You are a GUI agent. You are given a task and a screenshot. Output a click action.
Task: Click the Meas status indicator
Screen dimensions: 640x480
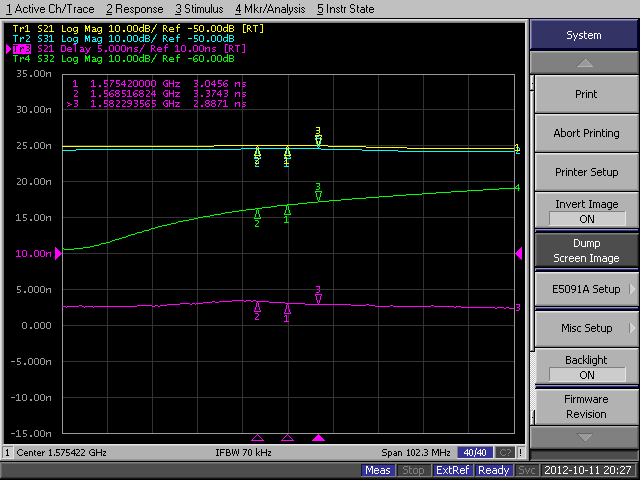click(378, 470)
